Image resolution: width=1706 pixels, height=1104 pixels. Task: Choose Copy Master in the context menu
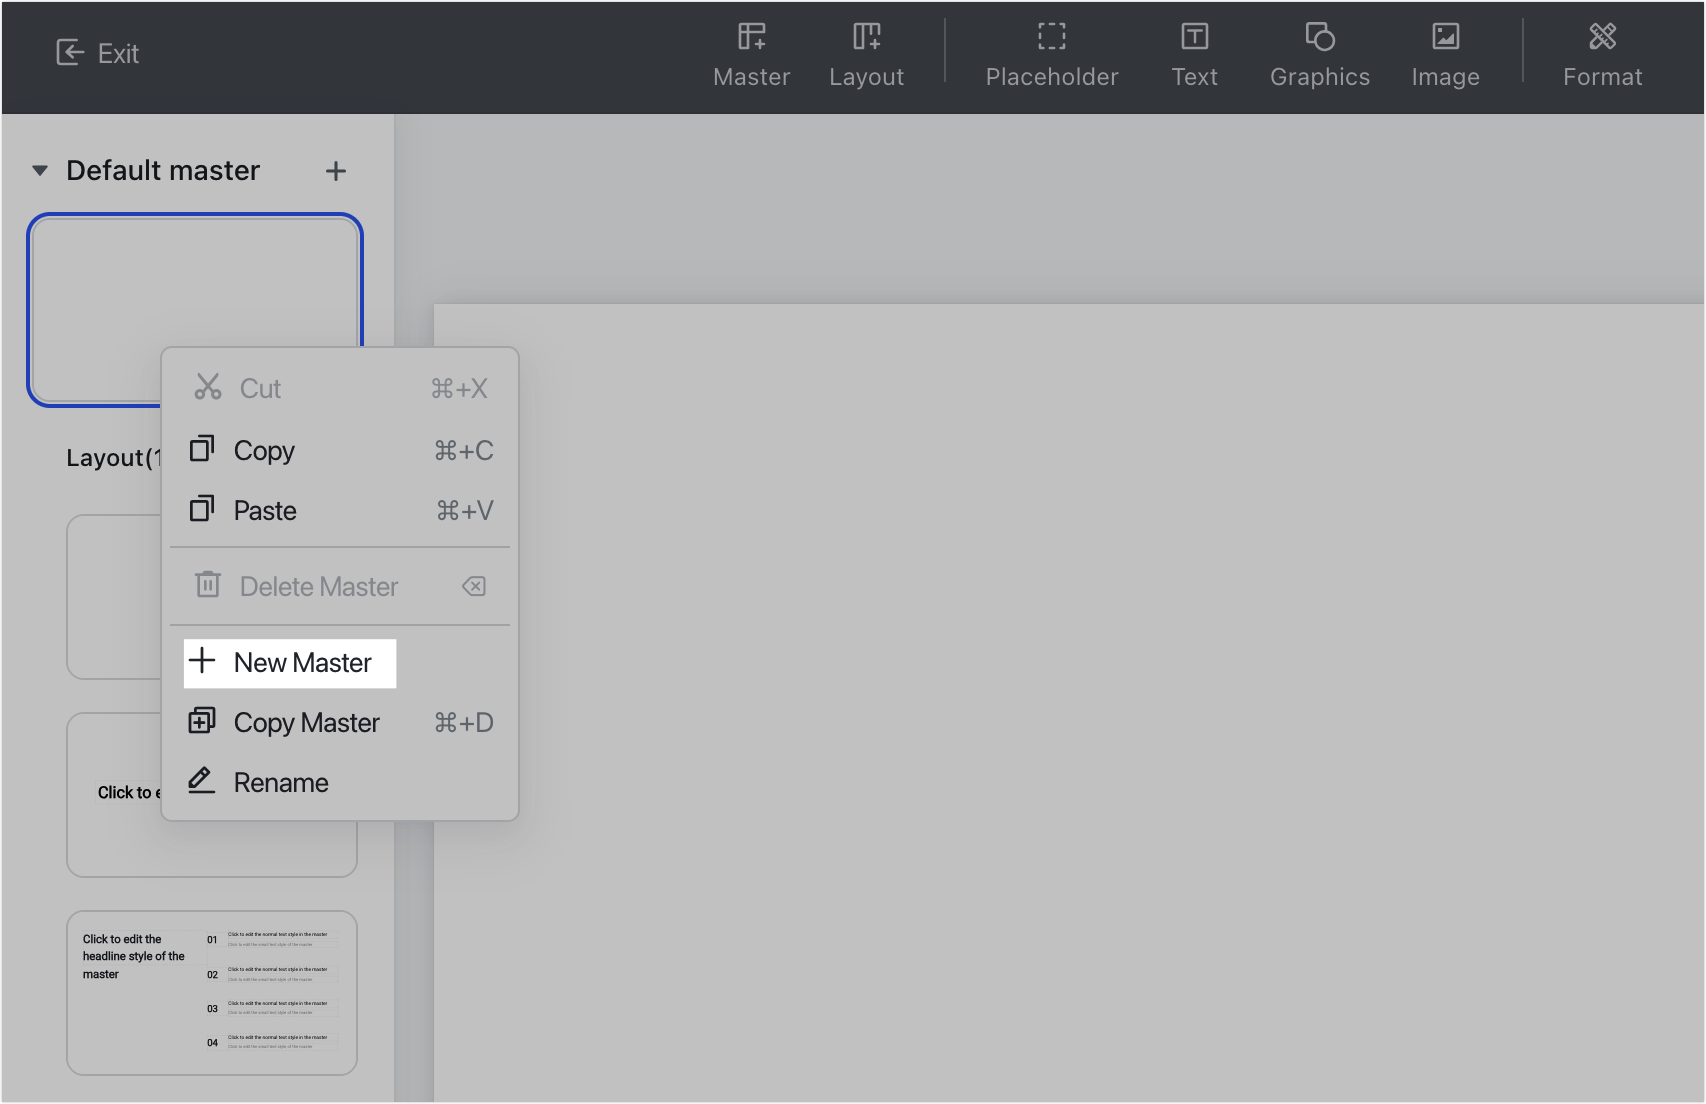coord(340,722)
